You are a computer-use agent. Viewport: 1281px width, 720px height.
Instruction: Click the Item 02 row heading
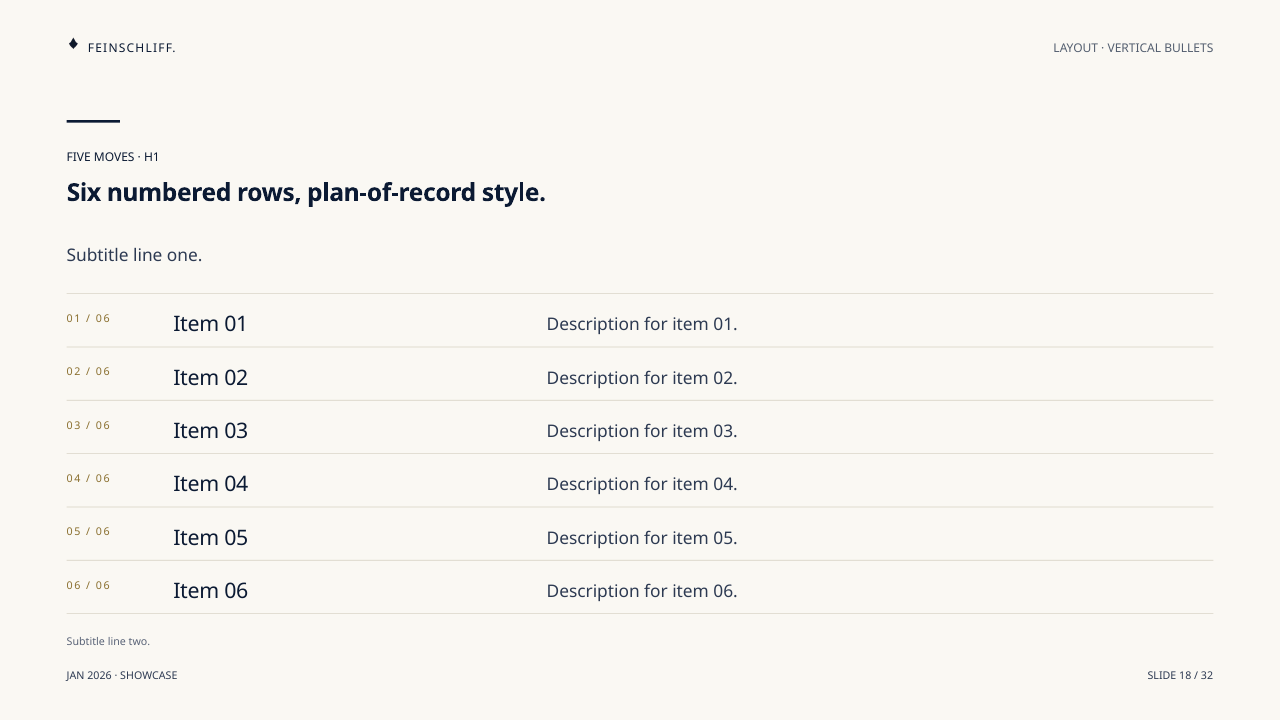[210, 378]
